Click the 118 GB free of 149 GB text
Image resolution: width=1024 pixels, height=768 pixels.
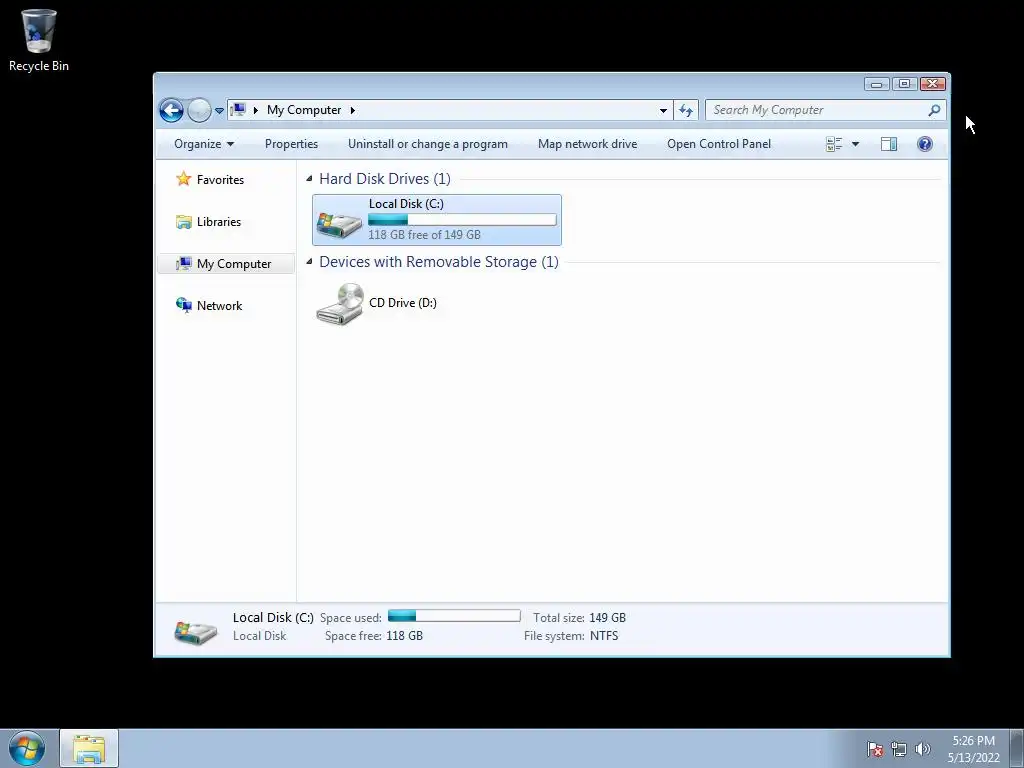point(424,234)
